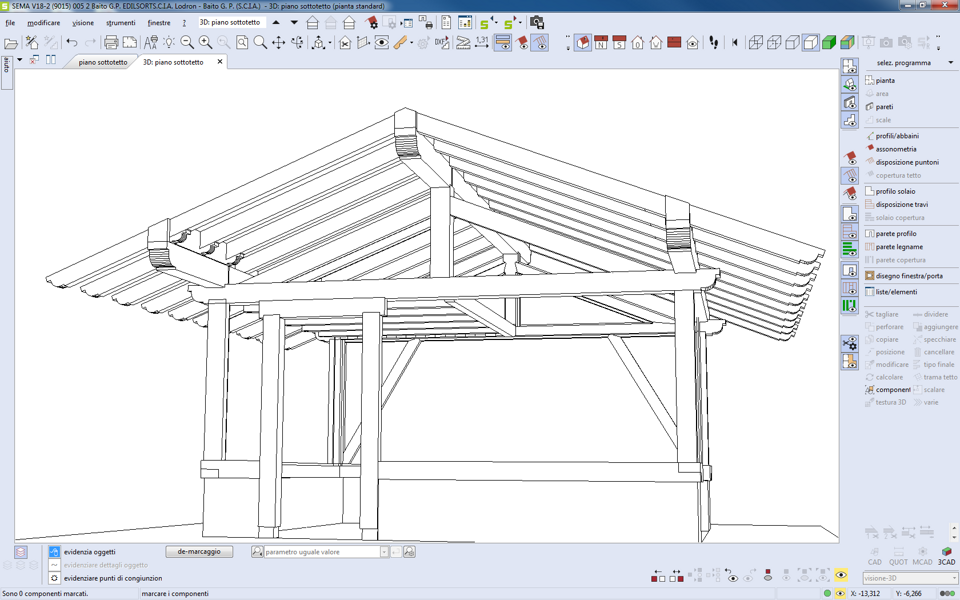Open the 'strumenti' menu
Screen dimensions: 960x600
(x=120, y=22)
